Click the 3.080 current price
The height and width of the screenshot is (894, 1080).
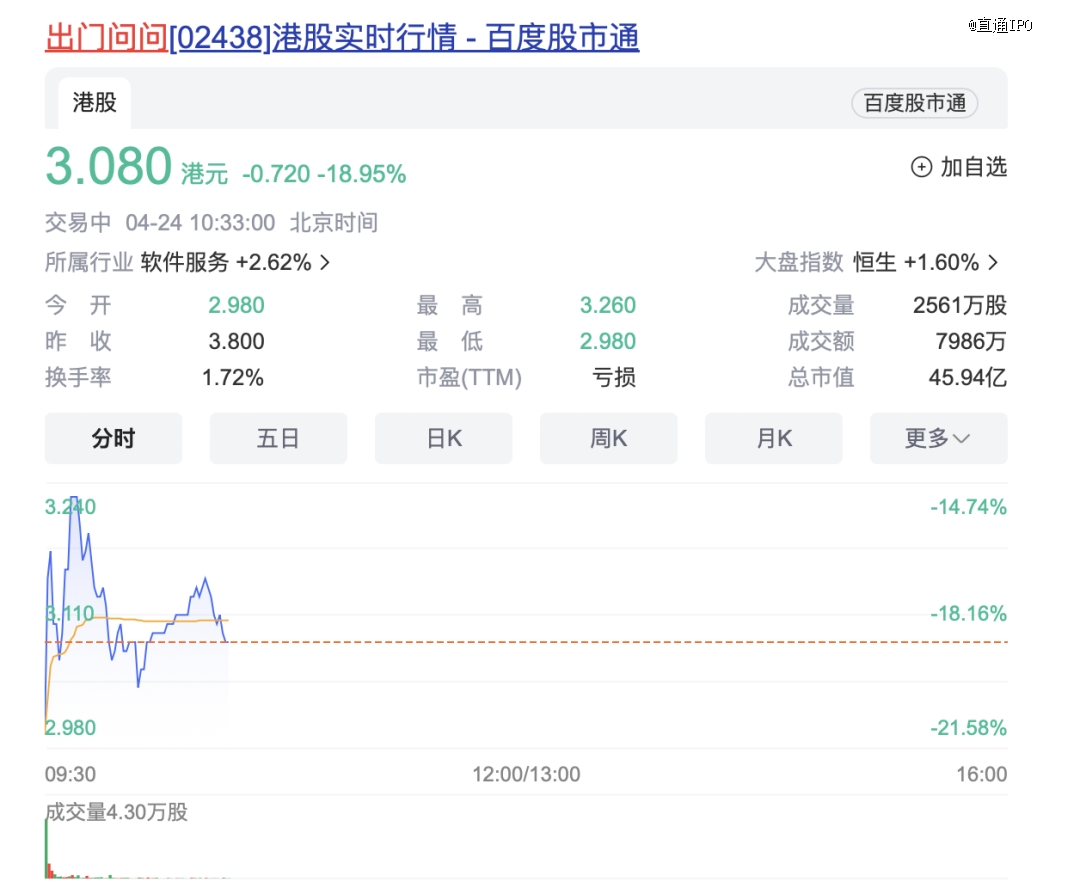pyautogui.click(x=109, y=167)
